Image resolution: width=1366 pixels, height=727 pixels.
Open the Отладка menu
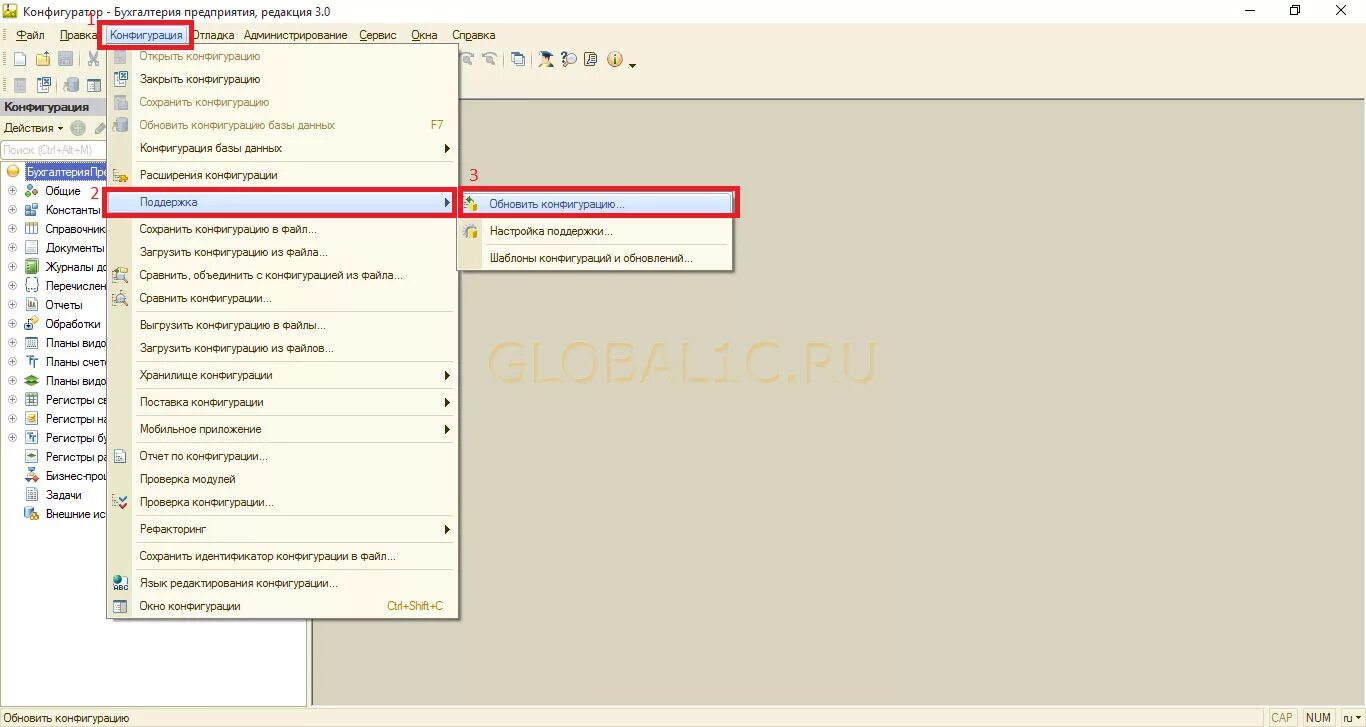coord(213,35)
